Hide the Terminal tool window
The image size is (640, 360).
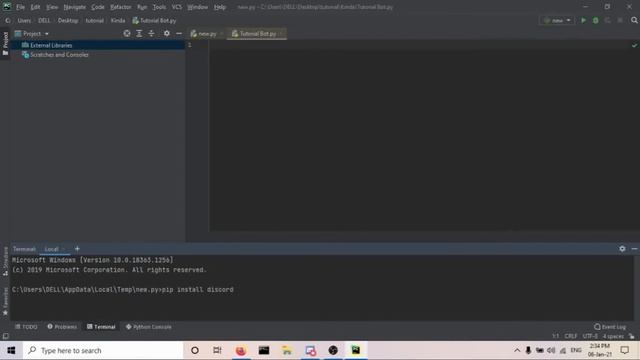pos(634,249)
